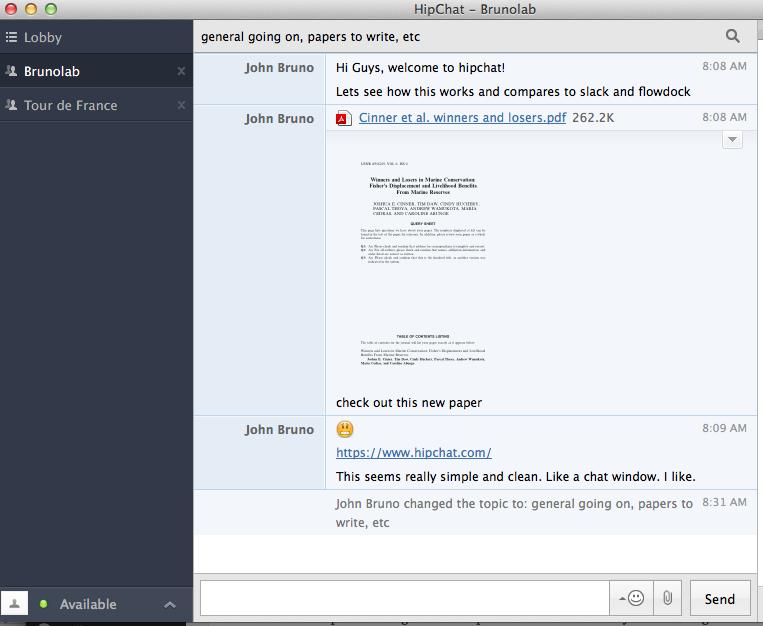
Task: Click the 'check out this new paper' message
Action: click(x=409, y=403)
